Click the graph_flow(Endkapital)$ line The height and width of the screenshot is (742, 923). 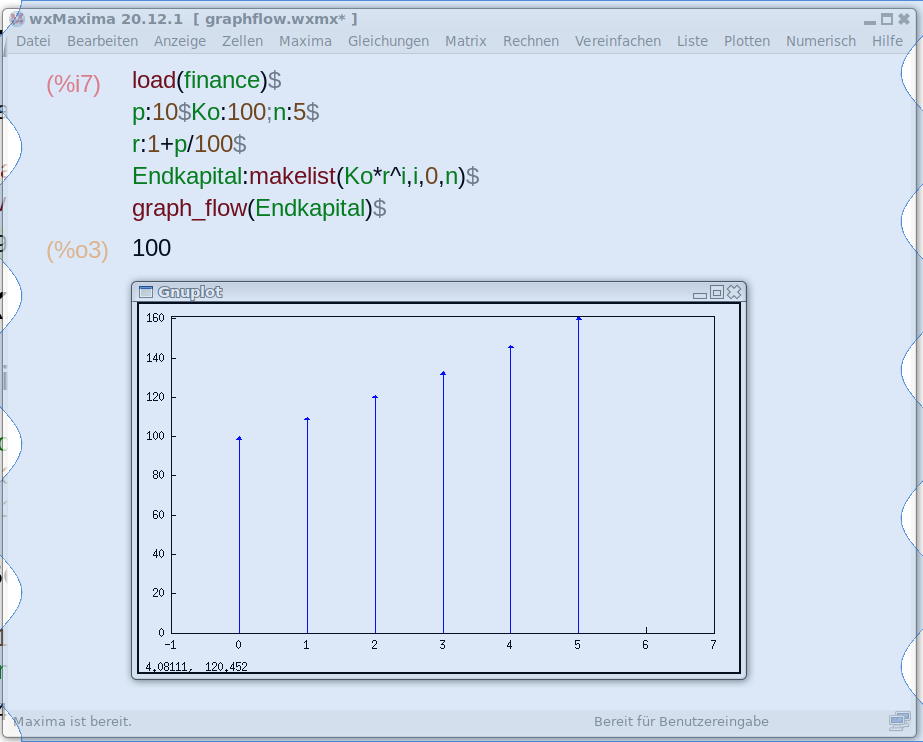(259, 208)
